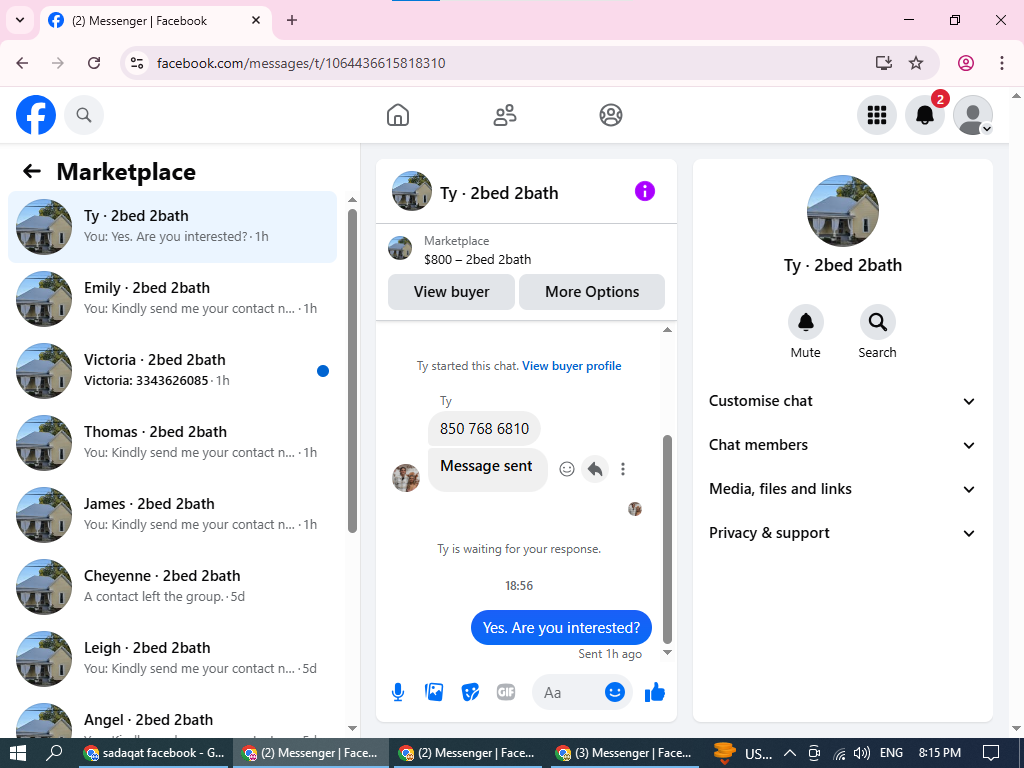Expand the Customise chat section
Screen dimensions: 1024x768
[x=842, y=401]
